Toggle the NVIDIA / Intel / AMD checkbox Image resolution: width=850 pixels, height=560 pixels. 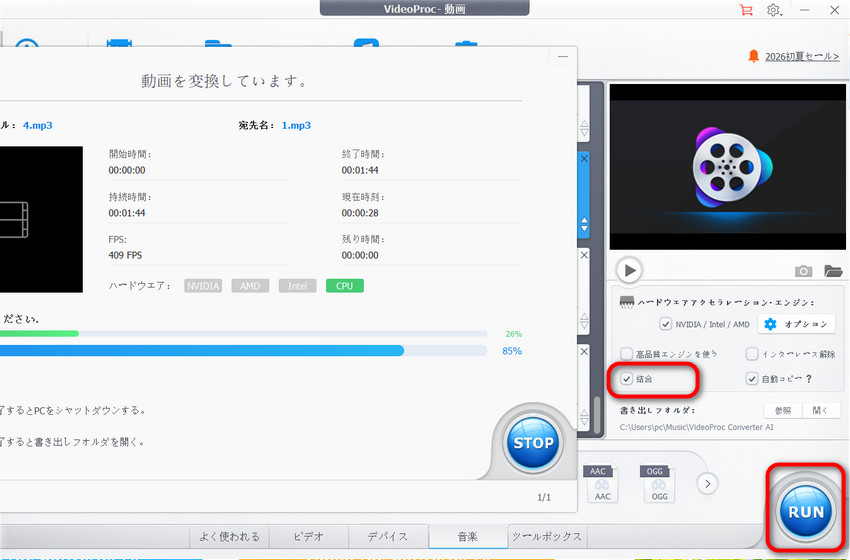(x=665, y=324)
